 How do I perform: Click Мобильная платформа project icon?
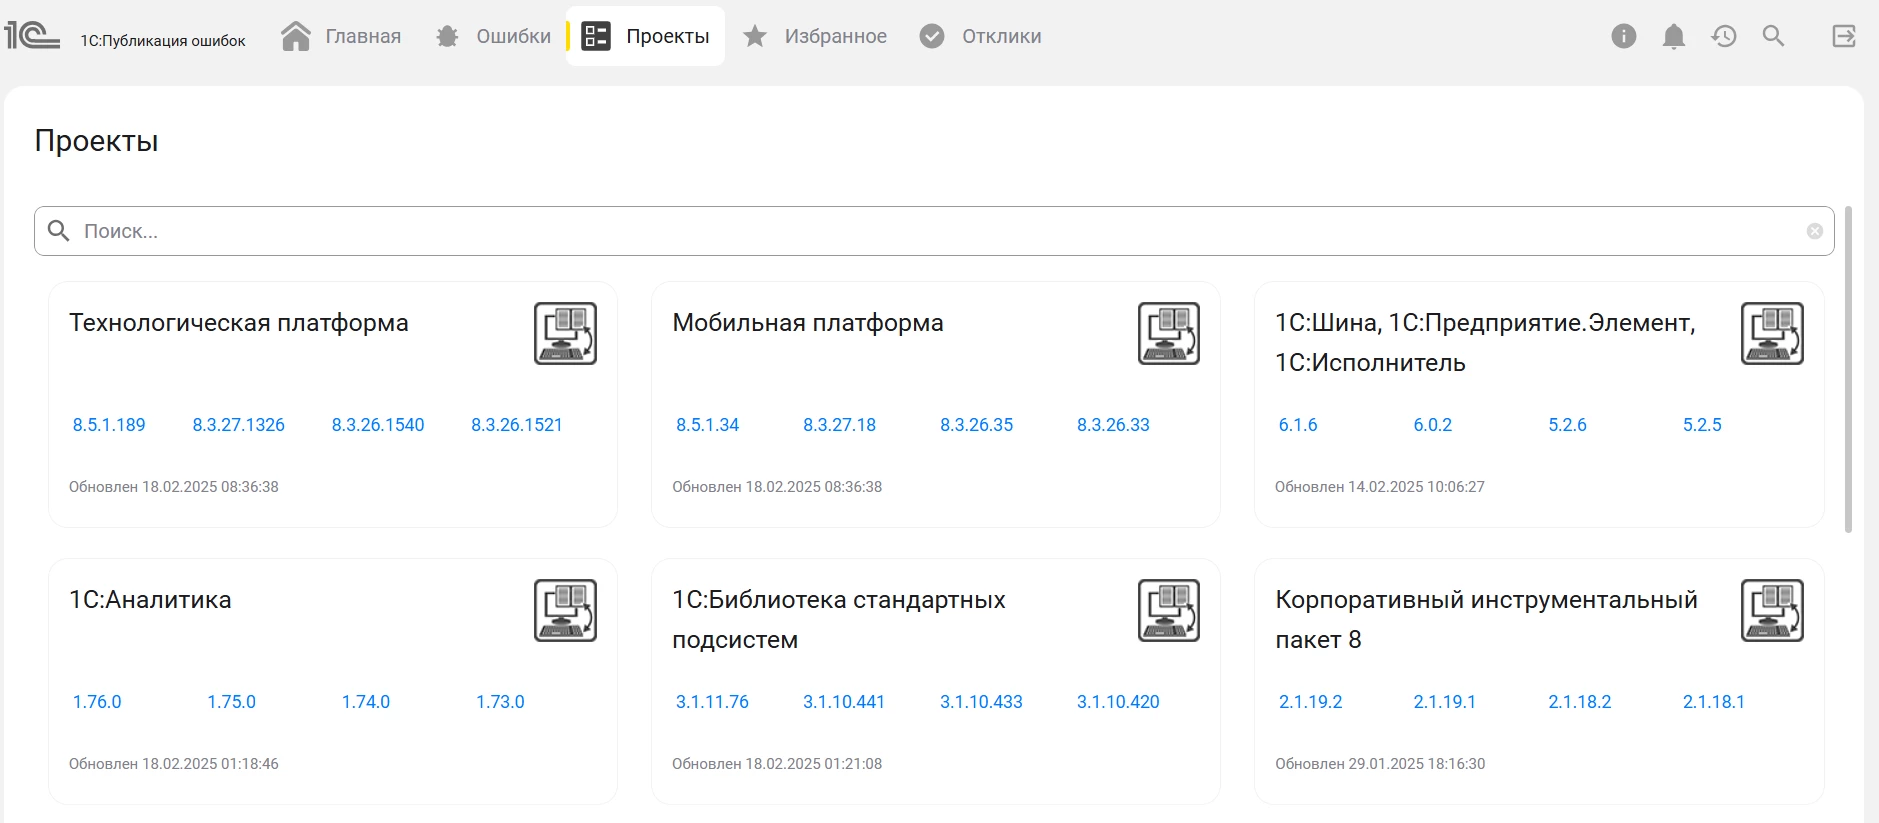click(x=1168, y=333)
